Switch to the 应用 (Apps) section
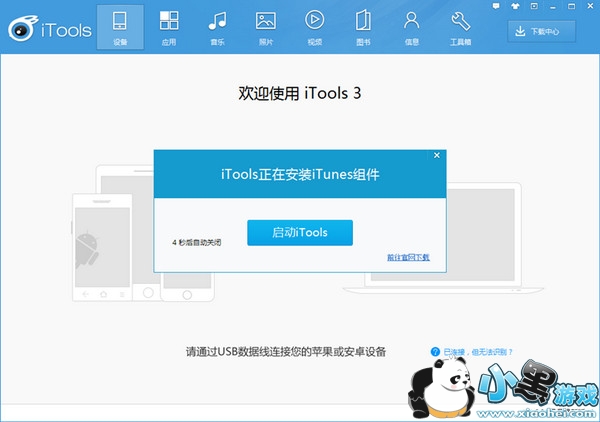 pyautogui.click(x=169, y=27)
